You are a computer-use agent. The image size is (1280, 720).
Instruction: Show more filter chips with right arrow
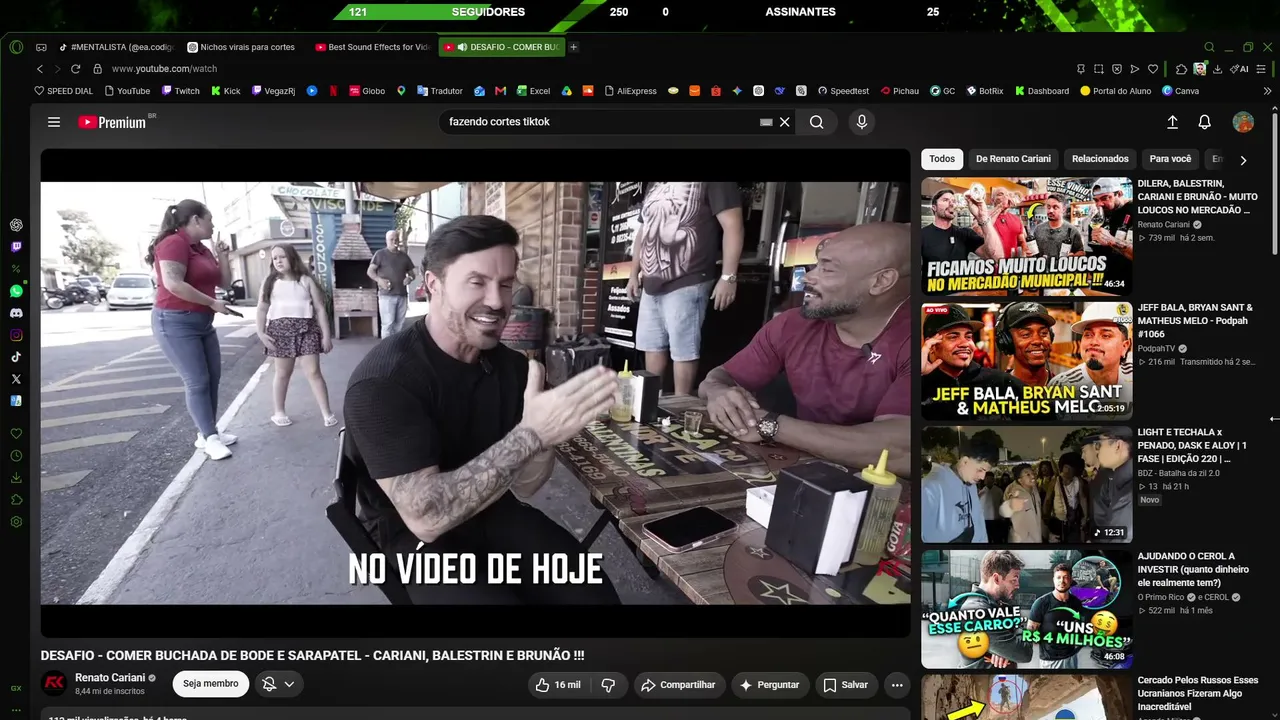[1243, 160]
